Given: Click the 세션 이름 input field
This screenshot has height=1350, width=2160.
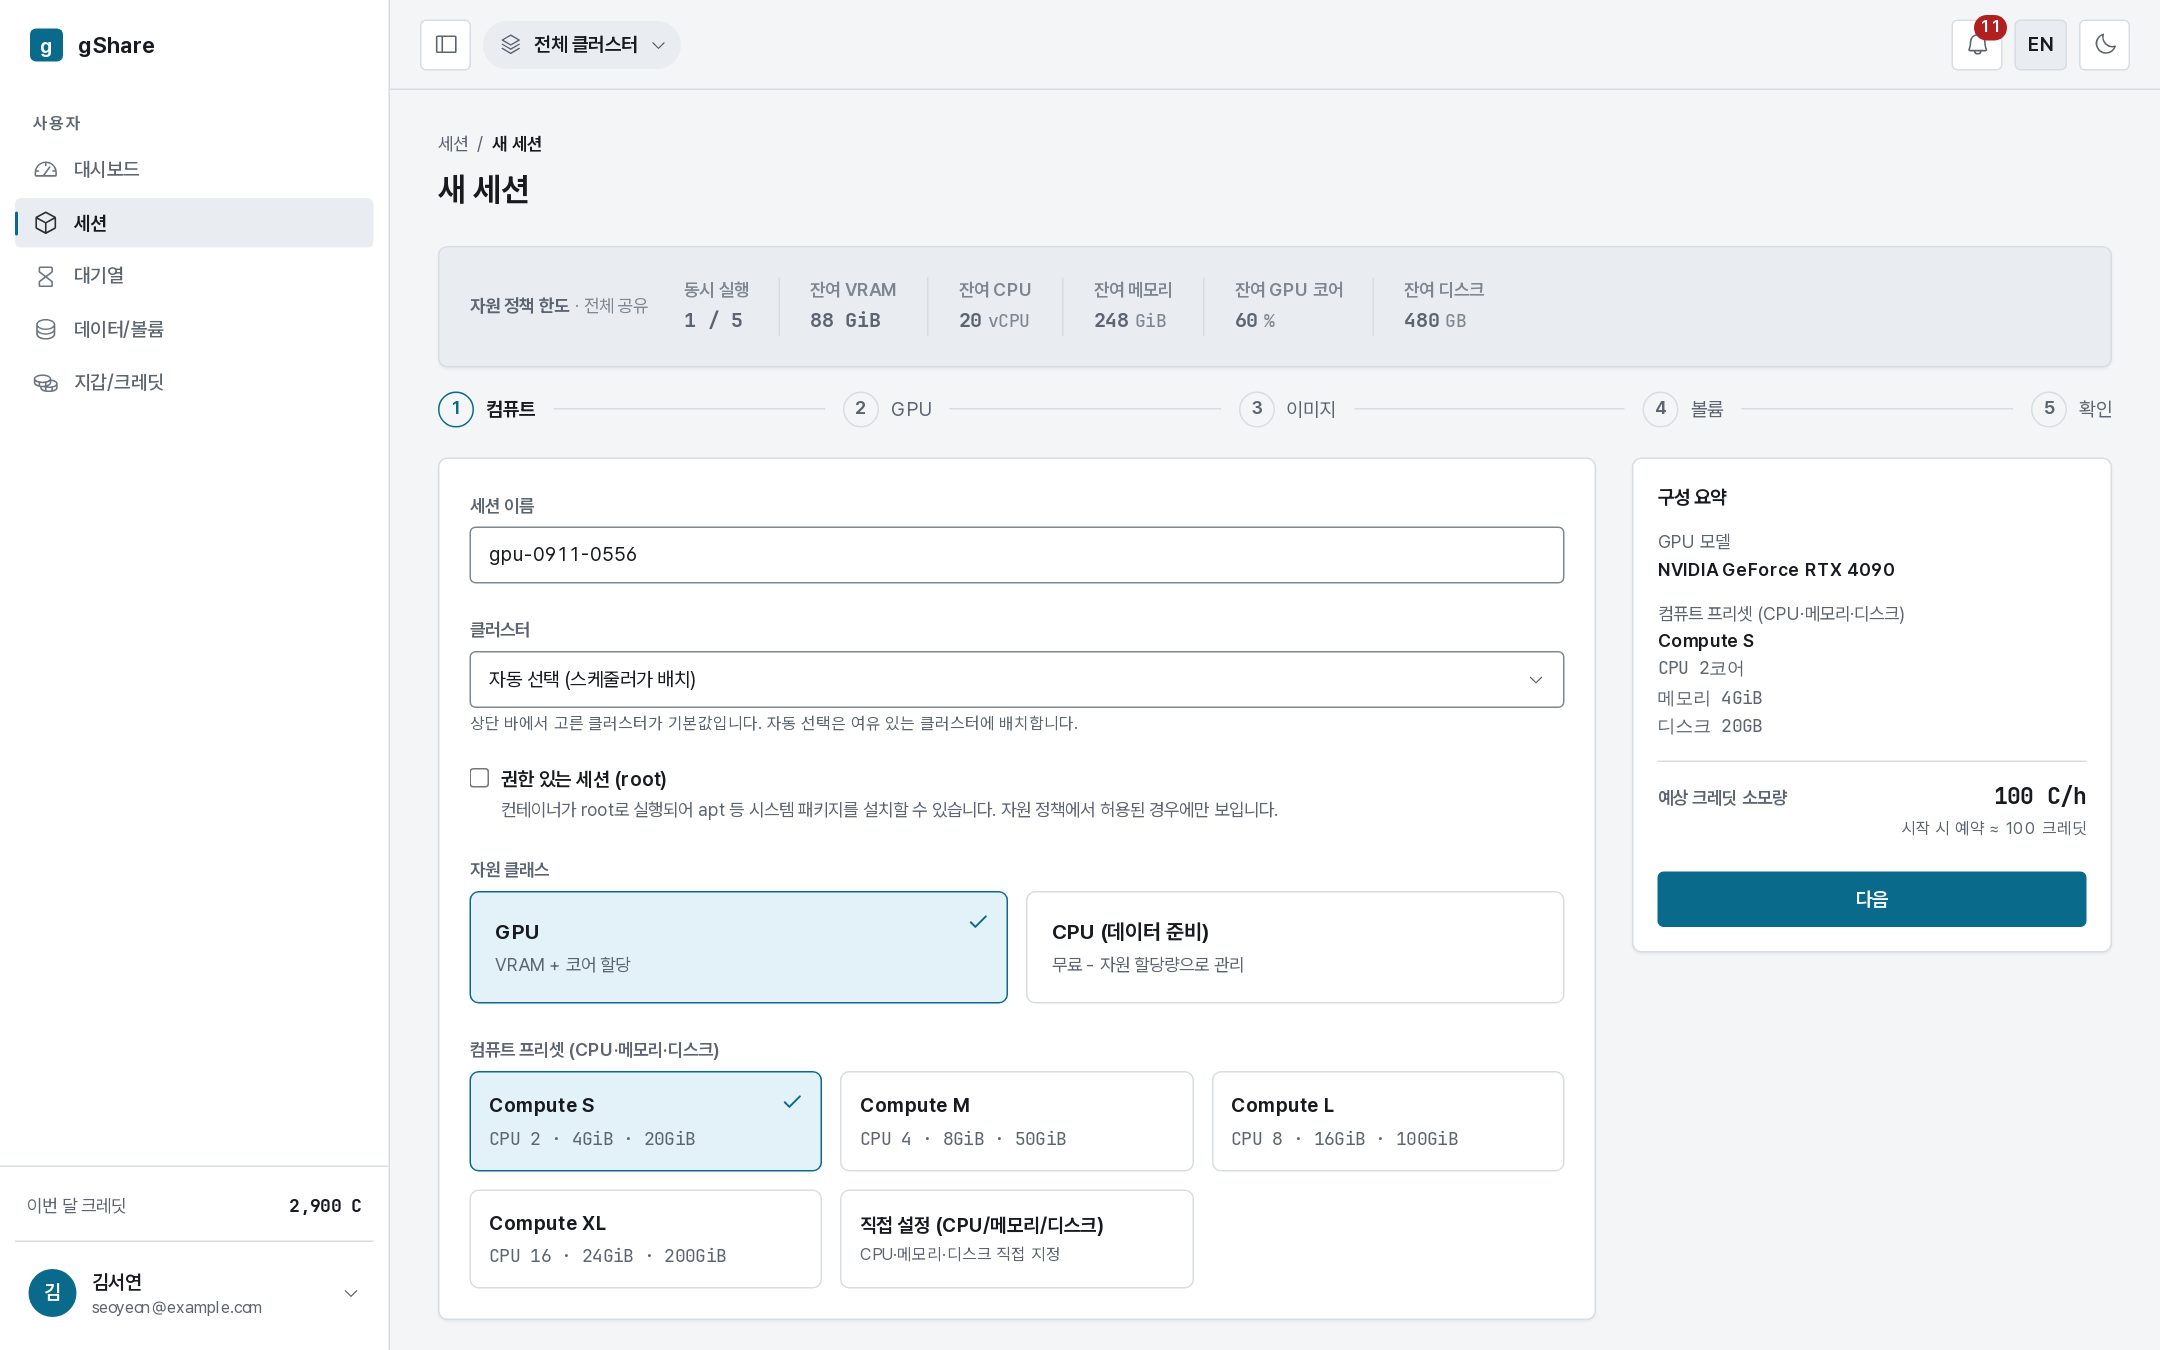Looking at the screenshot, I should pyautogui.click(x=1017, y=555).
